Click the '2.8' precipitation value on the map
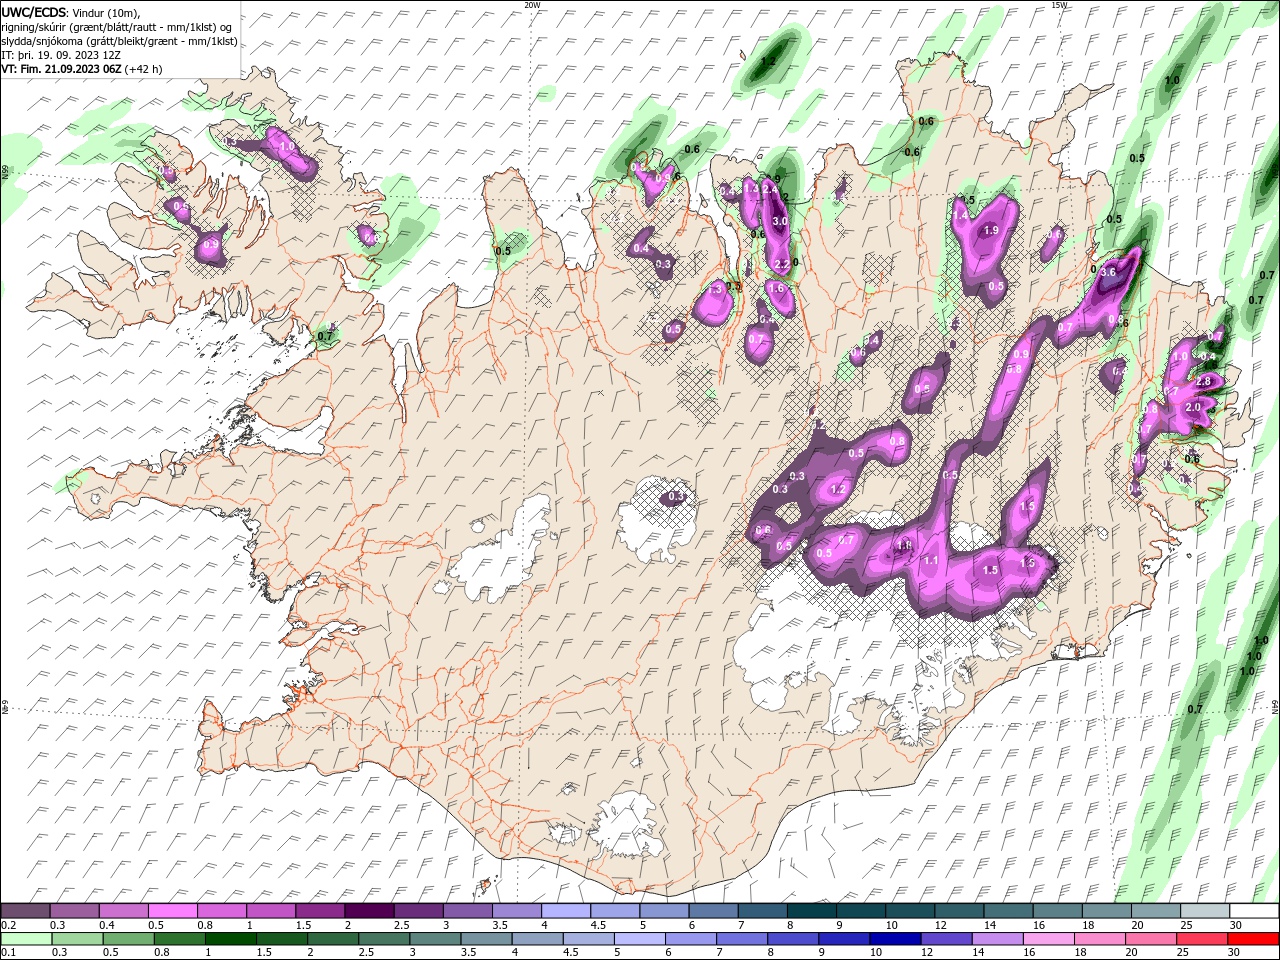 tap(1203, 381)
